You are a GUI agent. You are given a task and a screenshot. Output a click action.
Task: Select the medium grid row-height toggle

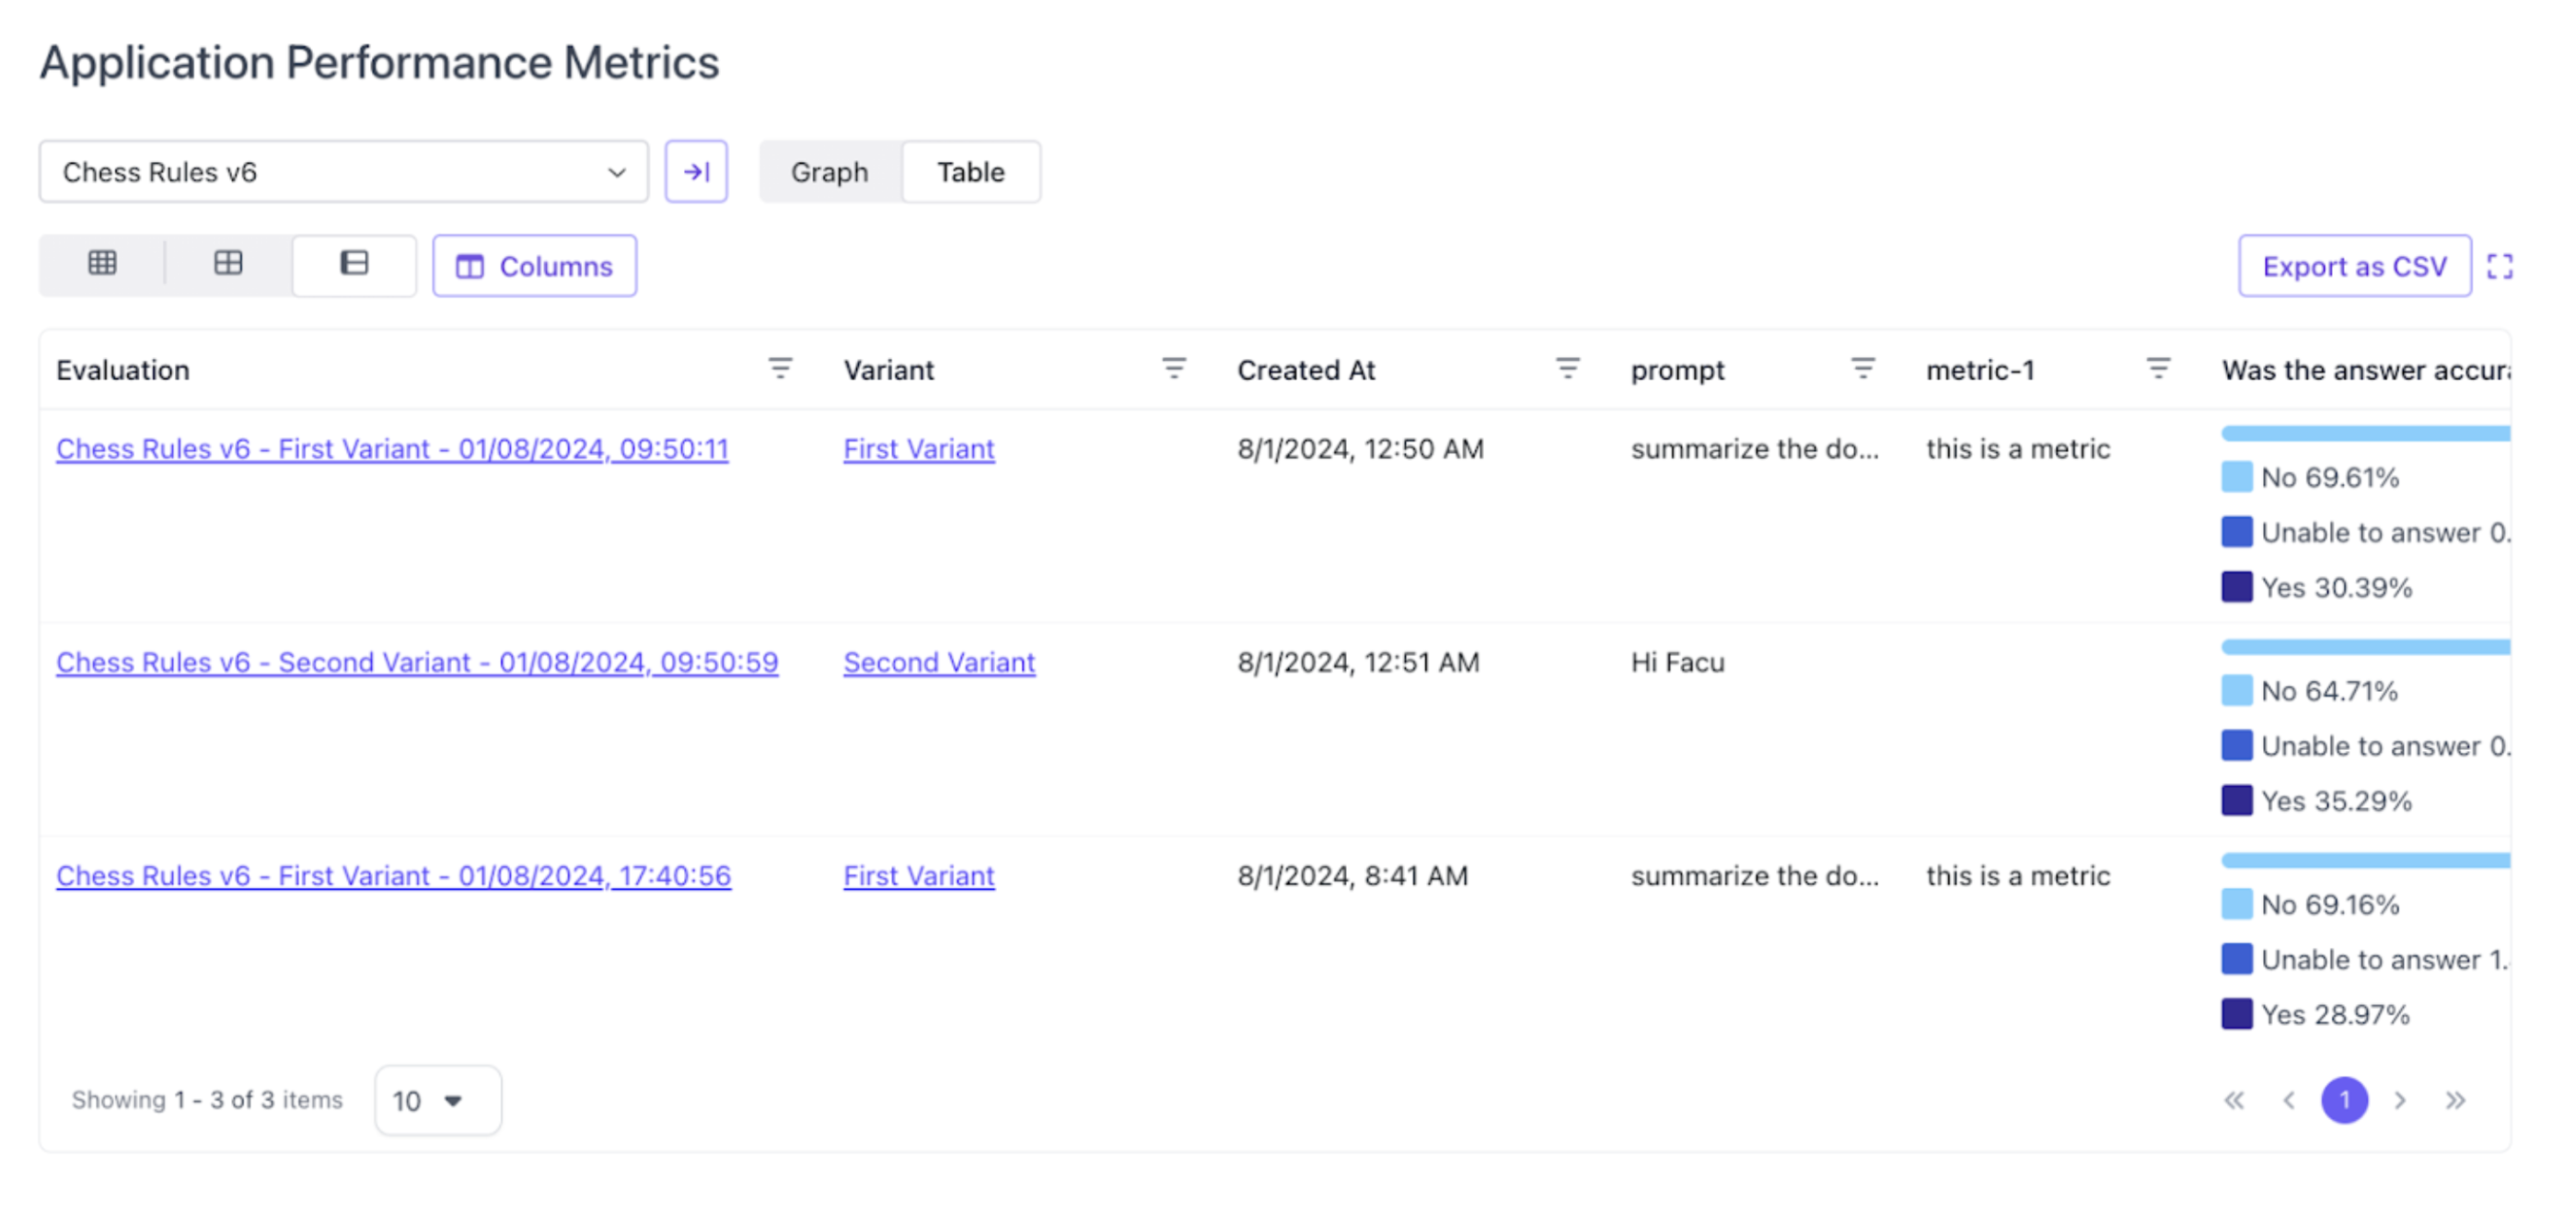click(228, 264)
